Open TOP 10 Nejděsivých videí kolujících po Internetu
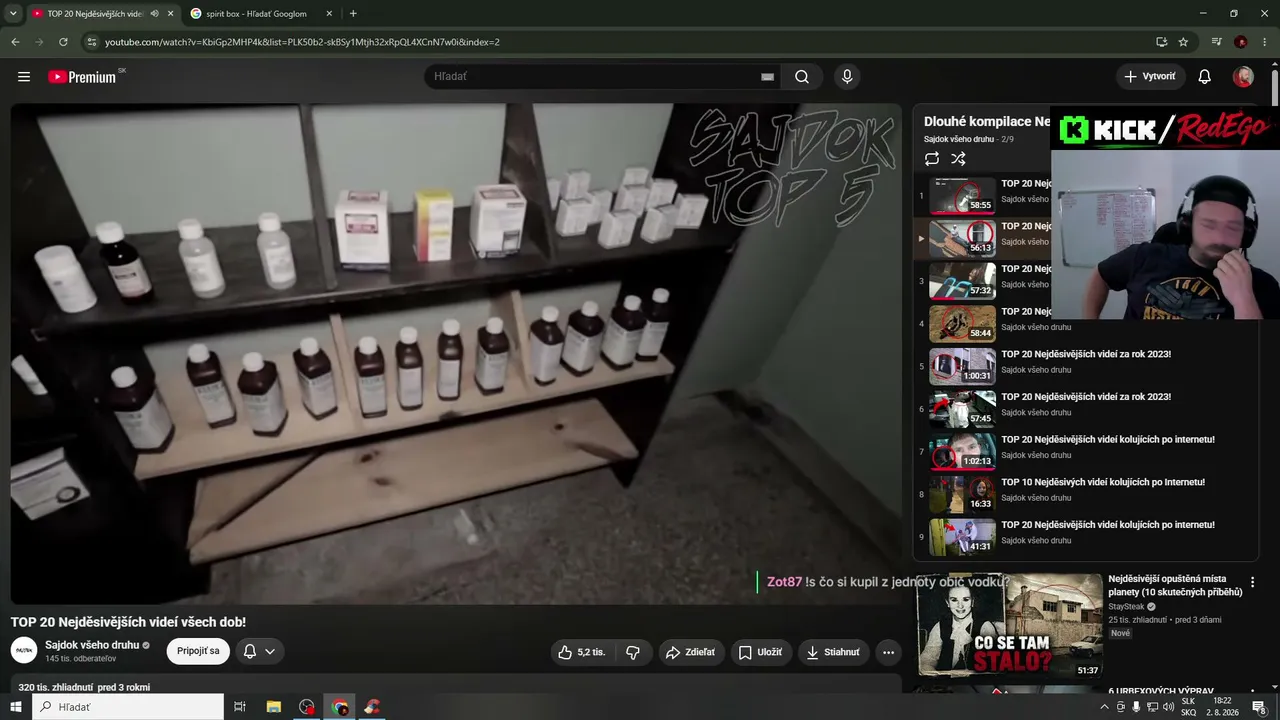1280x720 pixels. pos(1102,482)
